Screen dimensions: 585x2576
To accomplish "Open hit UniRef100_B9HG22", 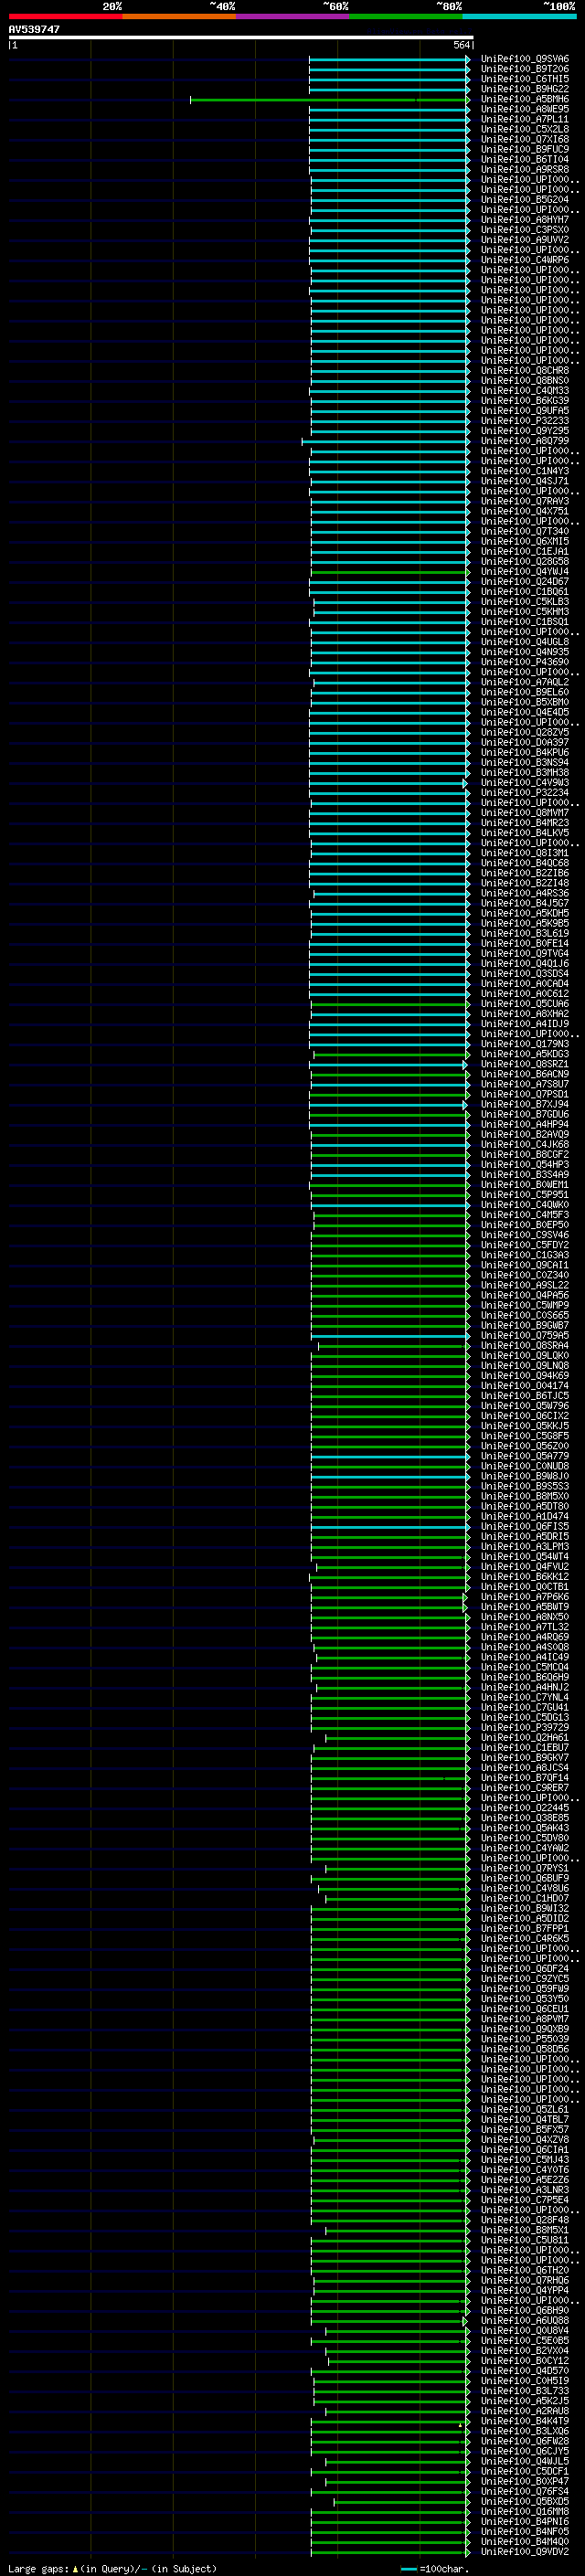I will point(525,89).
